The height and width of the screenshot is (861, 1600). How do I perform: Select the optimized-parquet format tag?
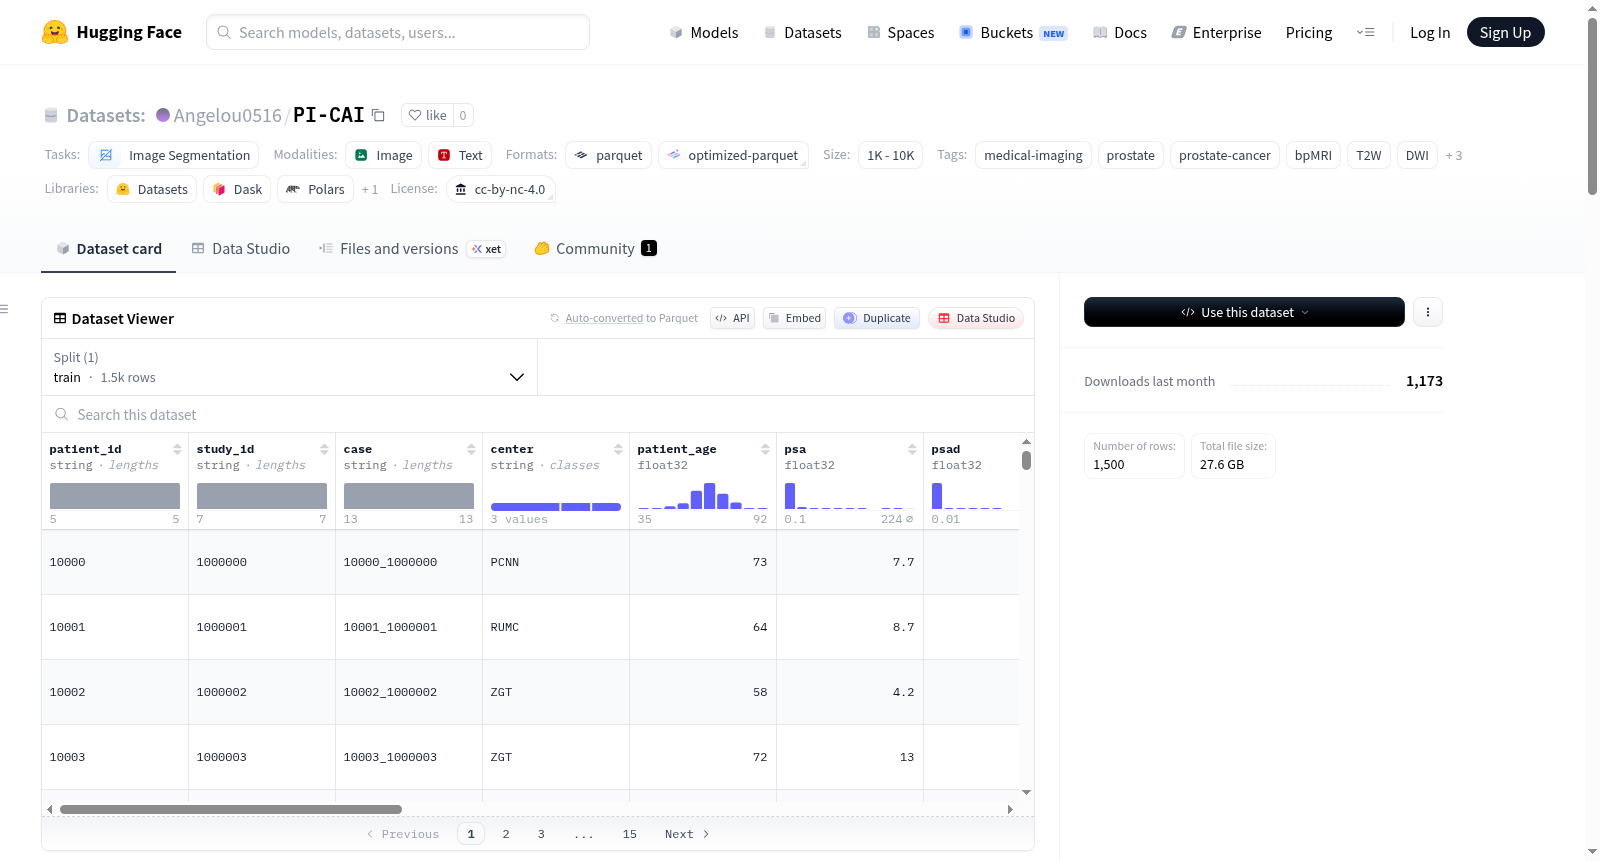pyautogui.click(x=733, y=155)
